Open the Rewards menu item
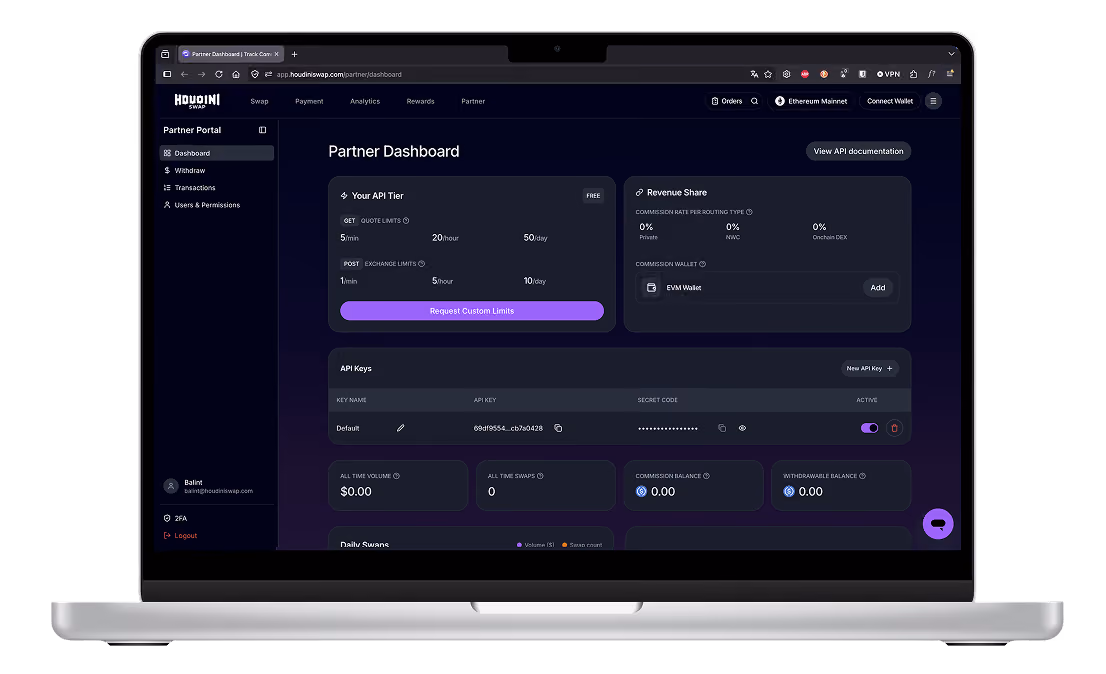 pos(420,102)
